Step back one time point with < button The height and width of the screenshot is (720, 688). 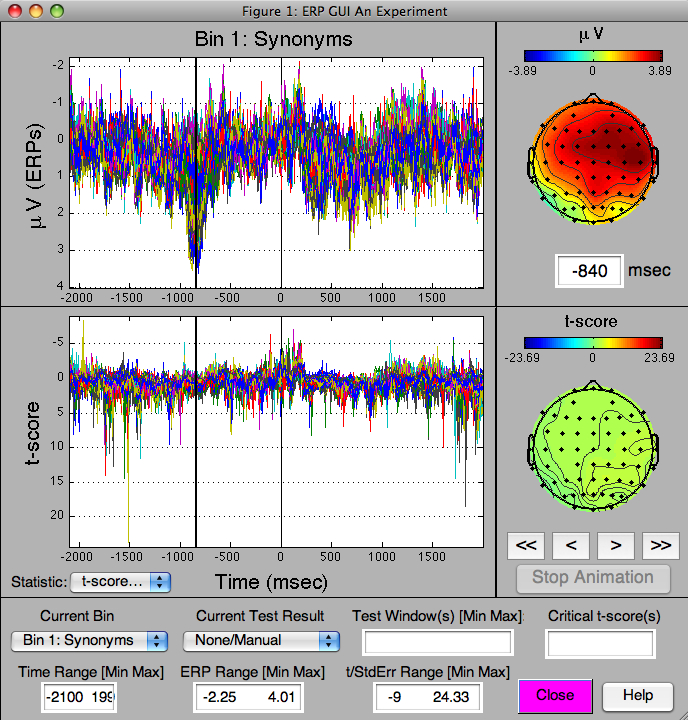click(571, 545)
